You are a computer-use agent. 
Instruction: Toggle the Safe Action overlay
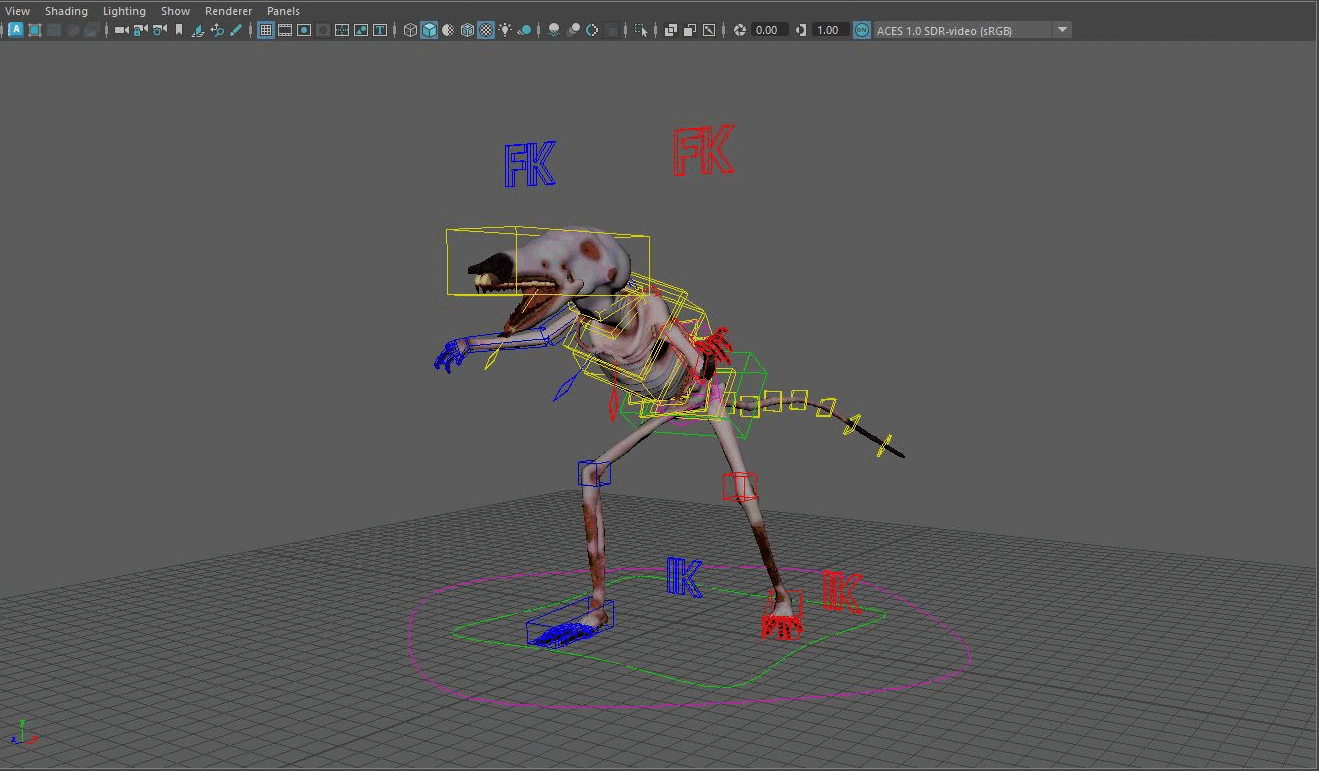tap(361, 30)
